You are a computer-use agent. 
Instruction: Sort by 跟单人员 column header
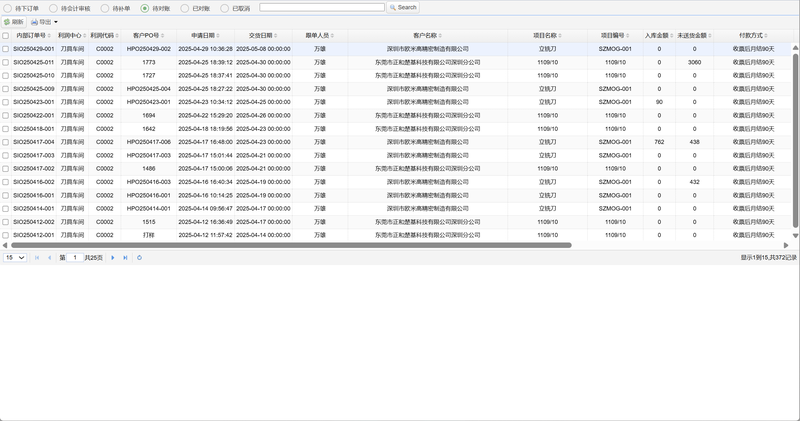(x=320, y=36)
